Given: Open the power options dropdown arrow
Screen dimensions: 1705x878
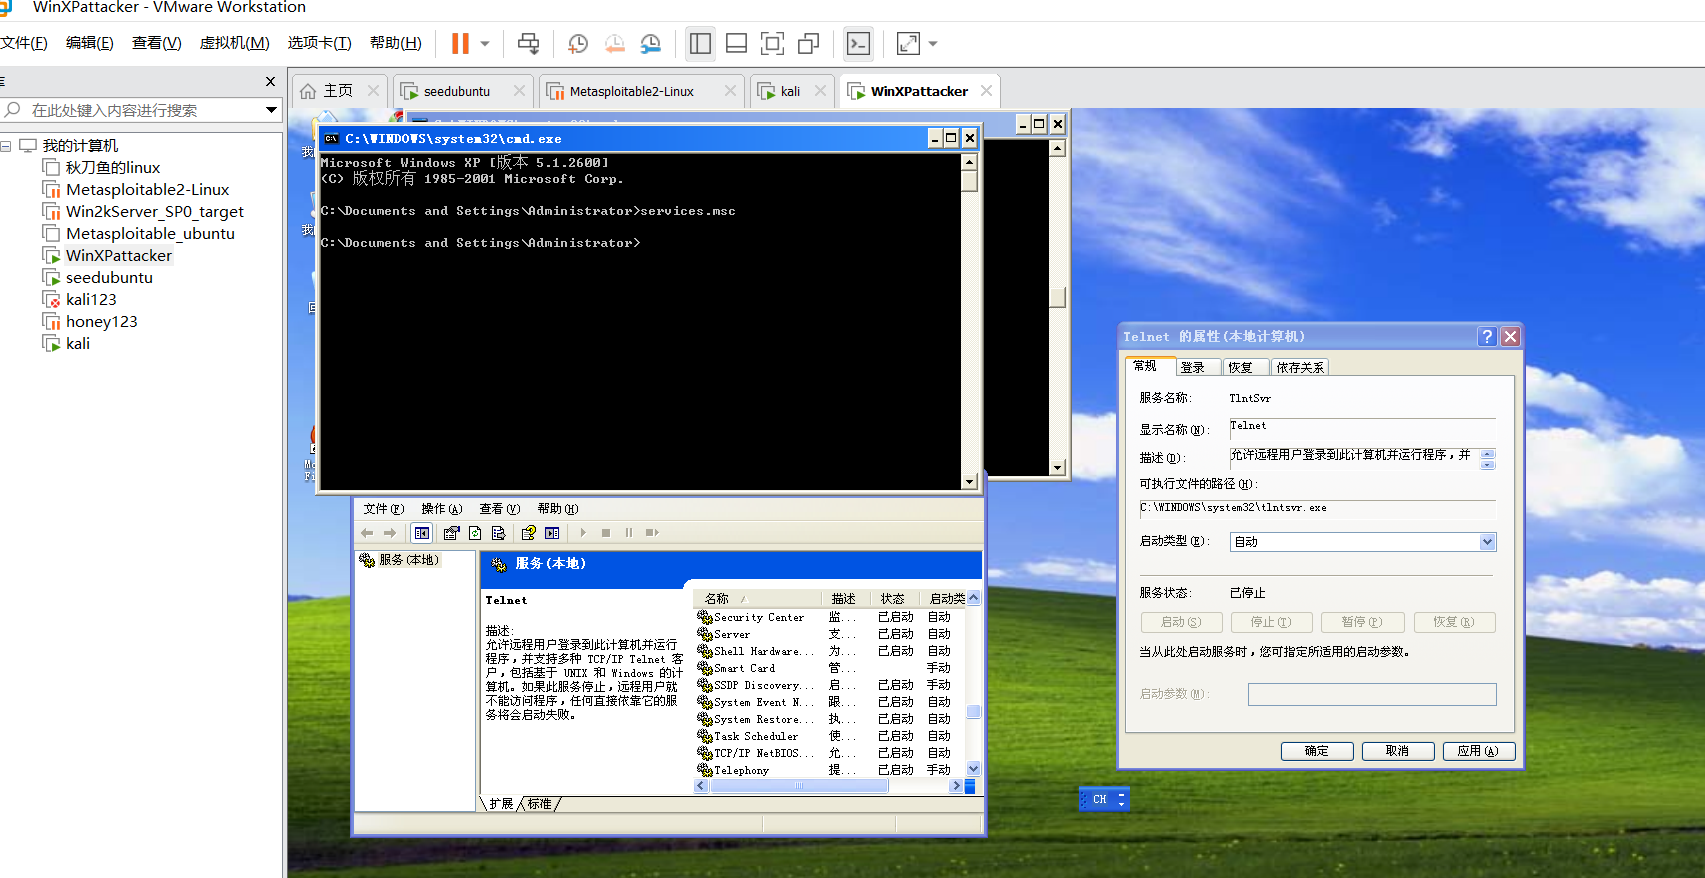Looking at the screenshot, I should [x=485, y=44].
